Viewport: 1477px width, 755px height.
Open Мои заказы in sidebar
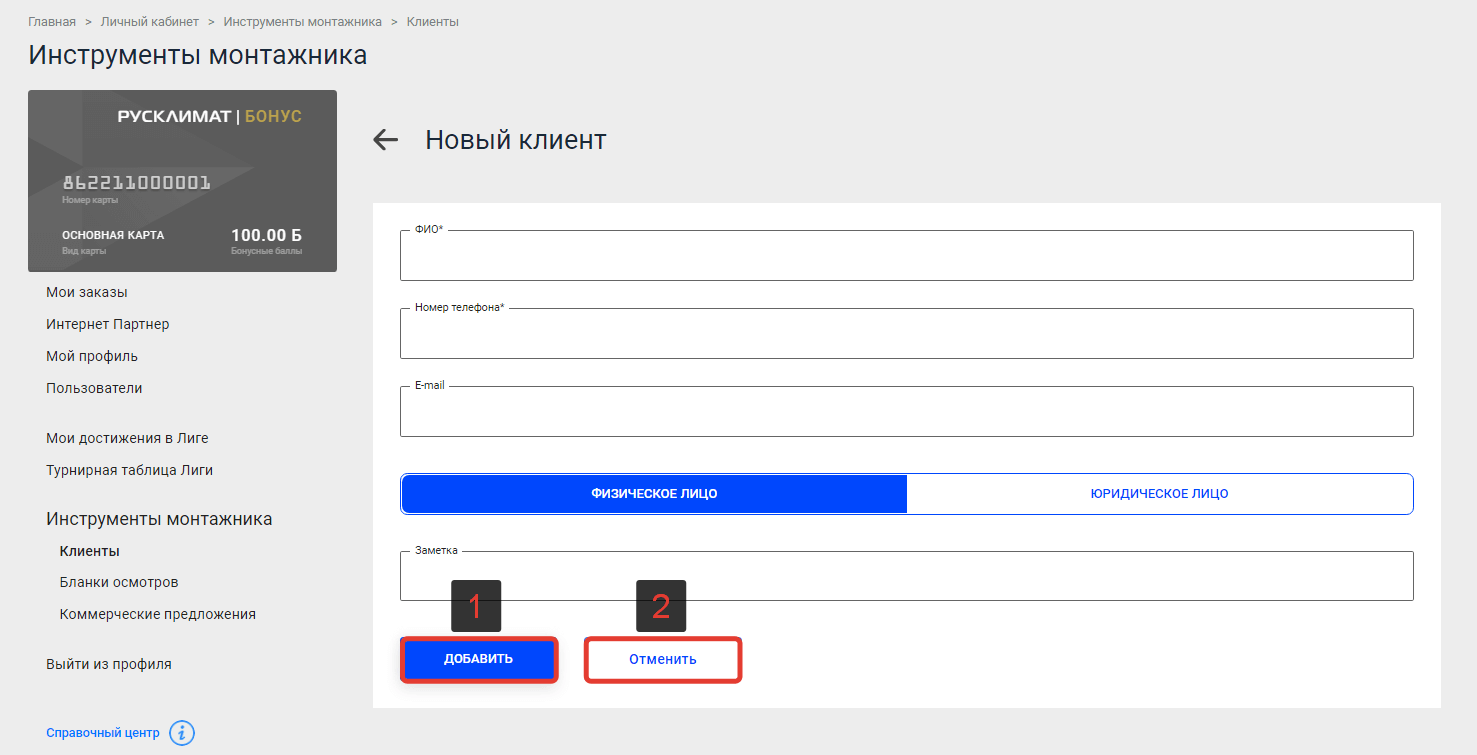tap(87, 292)
